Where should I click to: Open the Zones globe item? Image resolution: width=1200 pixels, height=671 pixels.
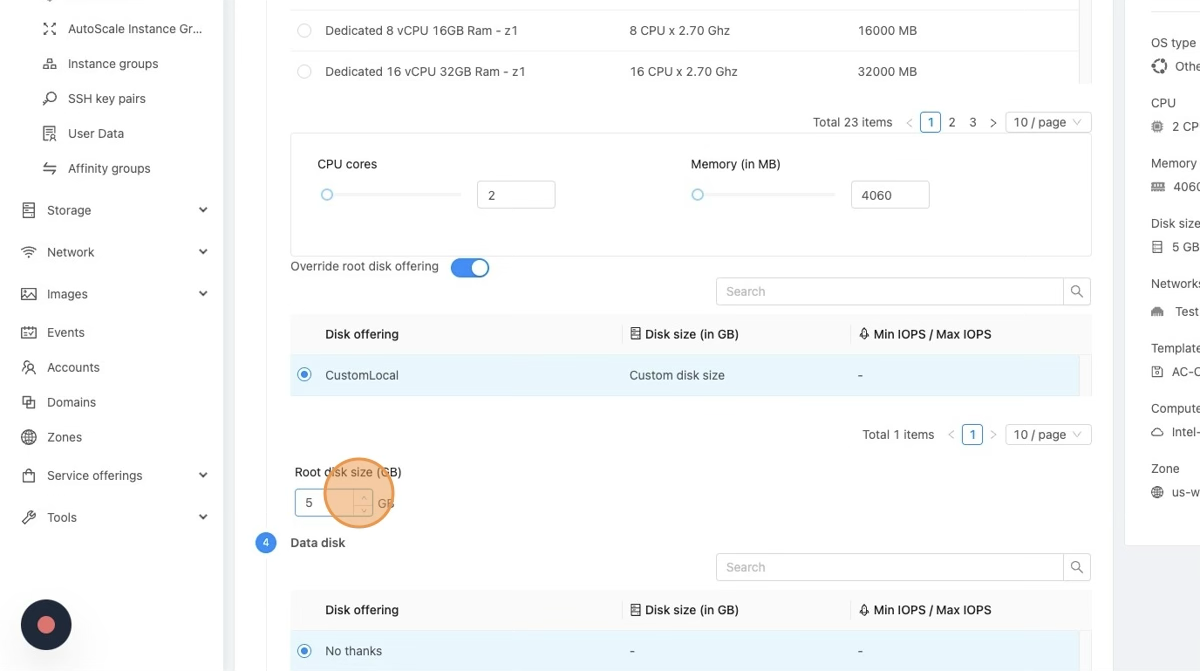64,438
